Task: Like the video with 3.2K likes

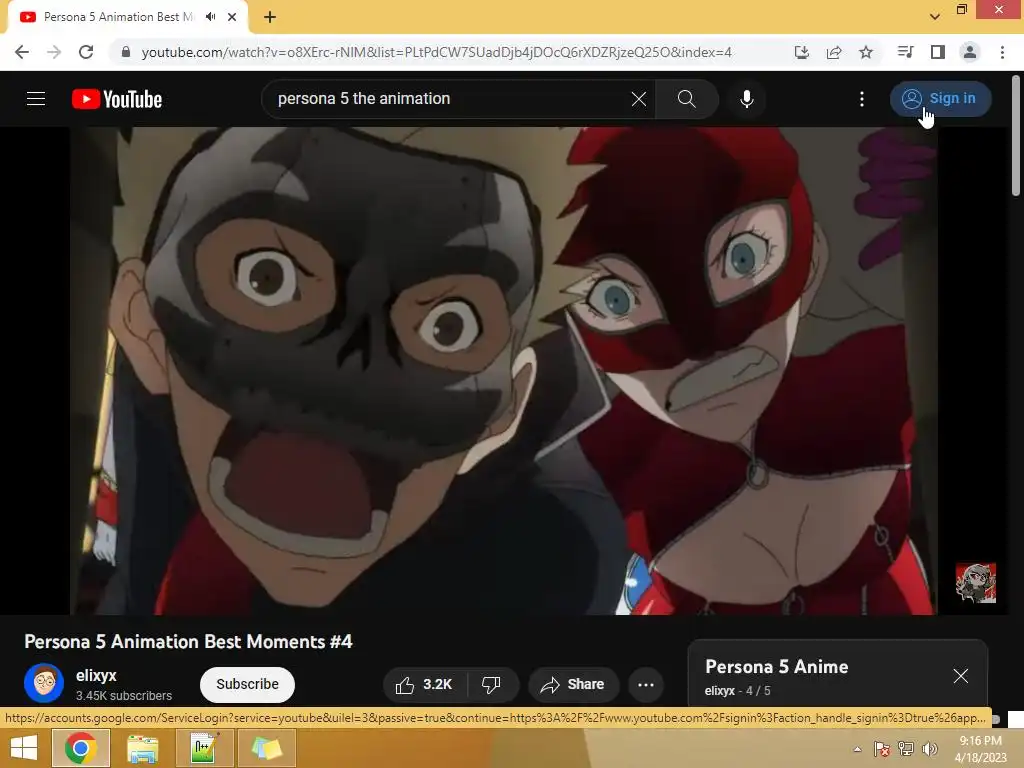Action: (x=424, y=684)
